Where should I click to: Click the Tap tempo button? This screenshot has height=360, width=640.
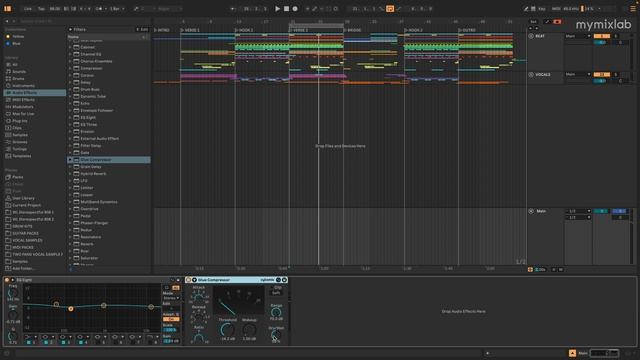coord(41,9)
